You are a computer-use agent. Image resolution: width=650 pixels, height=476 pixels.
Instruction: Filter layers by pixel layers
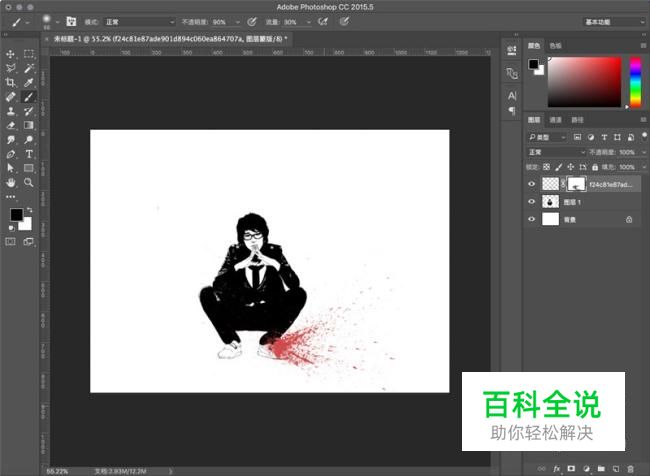click(x=577, y=137)
